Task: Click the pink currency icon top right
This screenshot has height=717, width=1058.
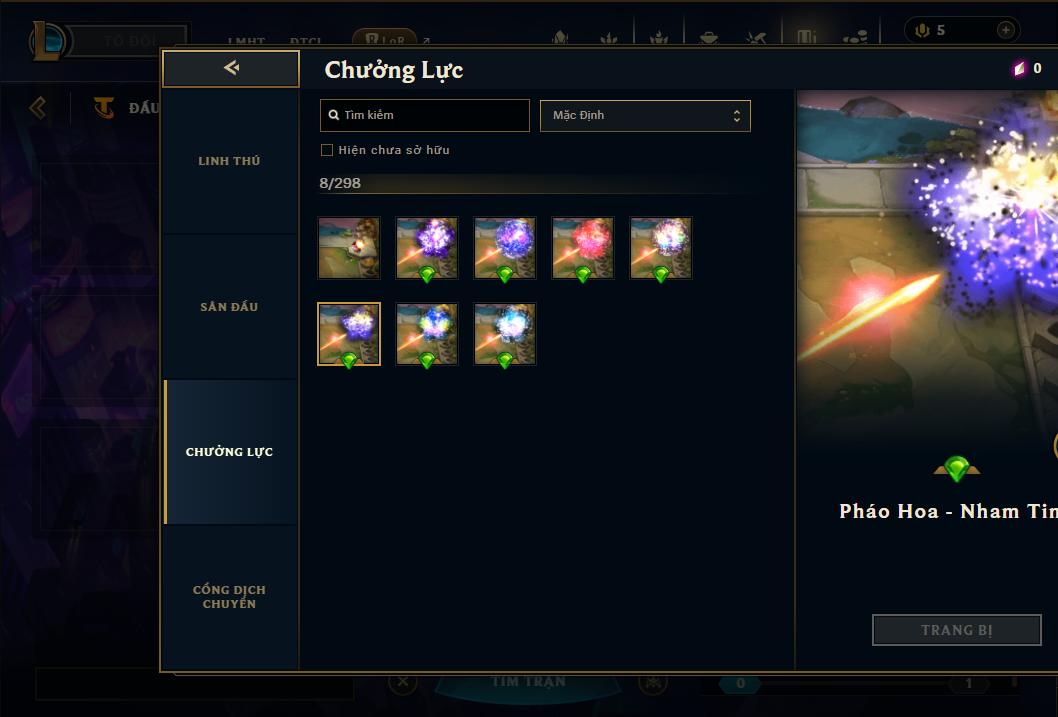Action: click(x=1020, y=68)
